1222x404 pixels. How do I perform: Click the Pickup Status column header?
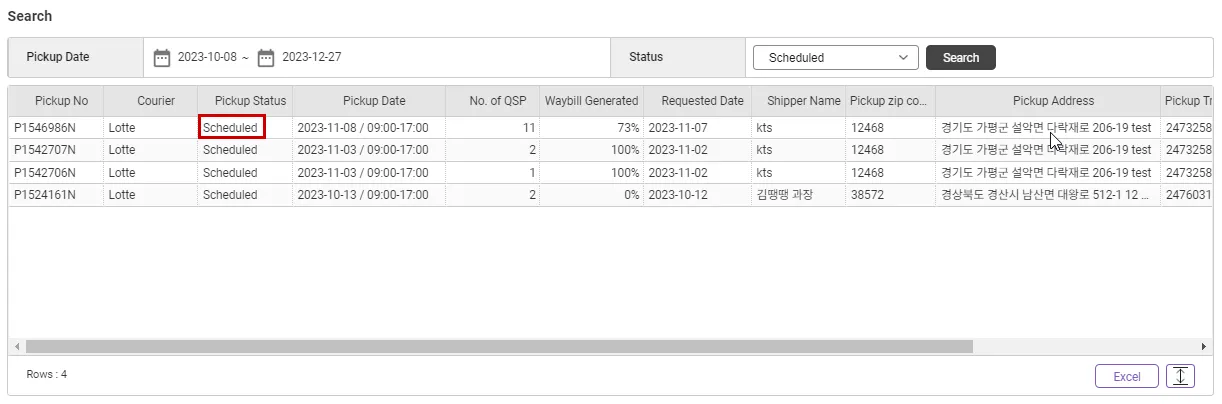(x=250, y=101)
